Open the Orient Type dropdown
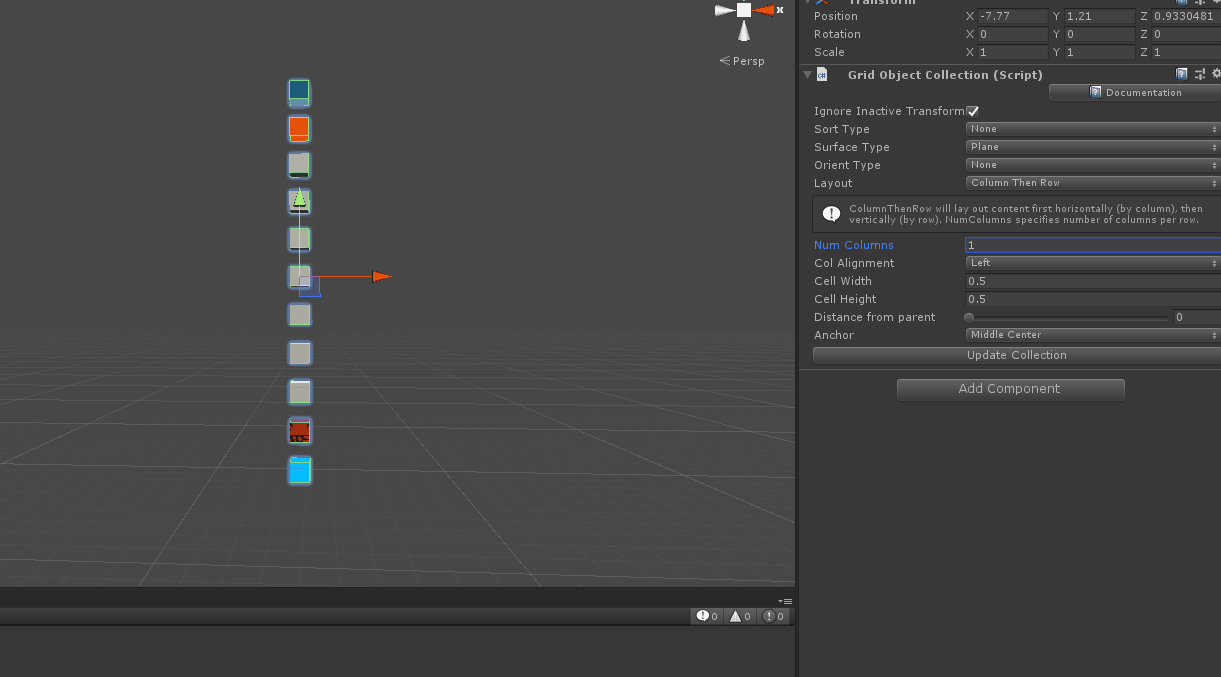Viewport: 1221px width, 677px height. [x=1093, y=165]
